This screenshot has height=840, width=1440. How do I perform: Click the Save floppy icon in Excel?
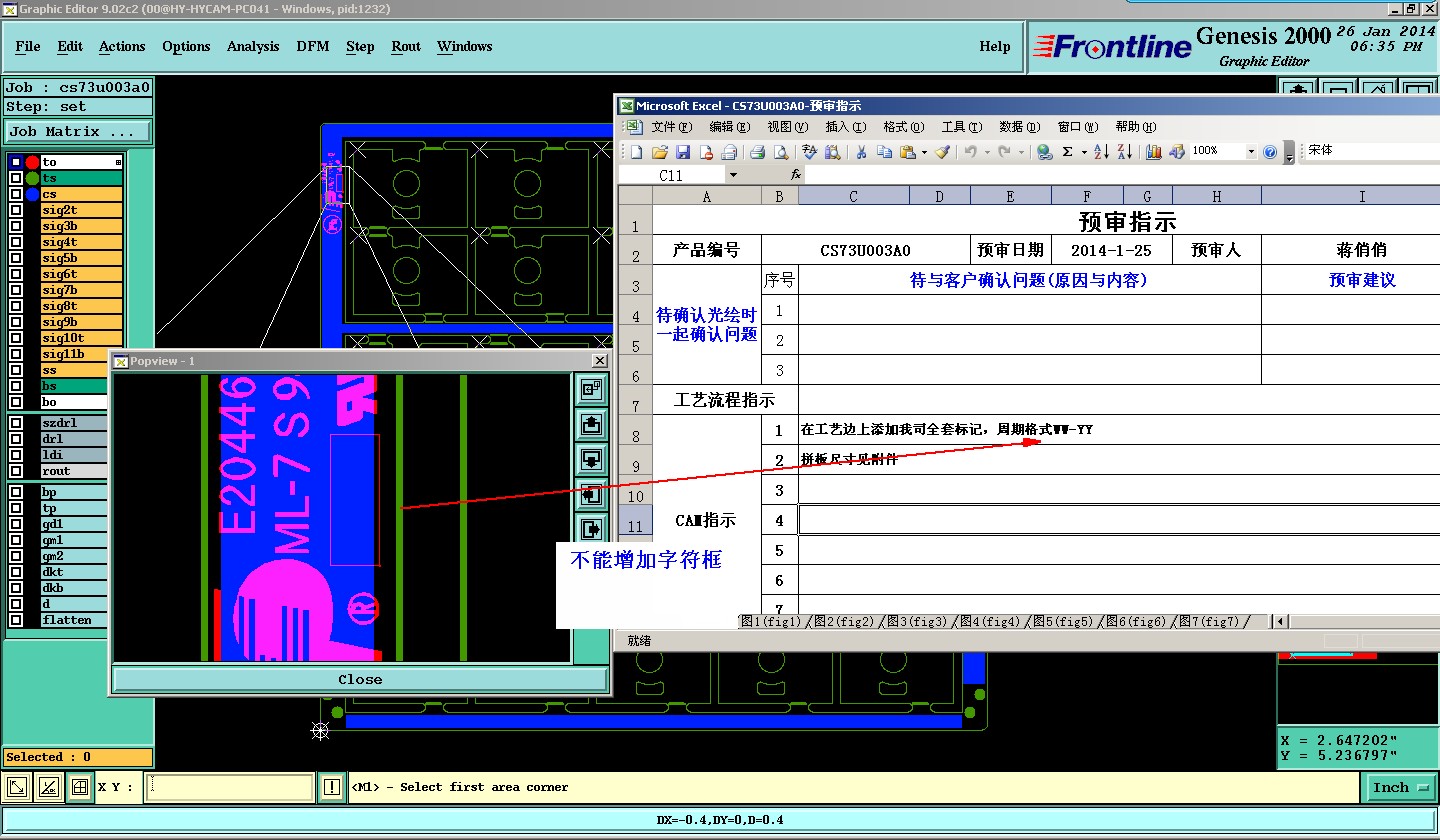(x=683, y=152)
